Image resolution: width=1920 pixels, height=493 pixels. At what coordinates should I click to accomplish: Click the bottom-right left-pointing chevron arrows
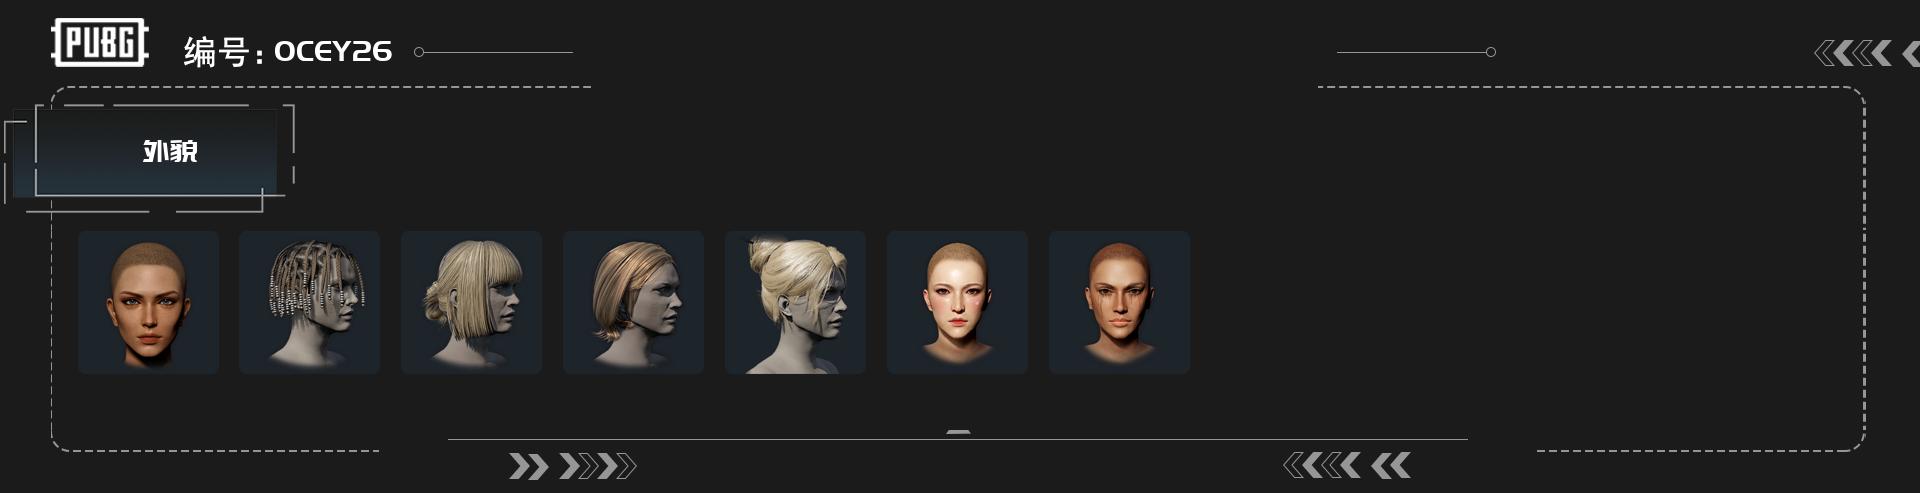[x=1347, y=465]
